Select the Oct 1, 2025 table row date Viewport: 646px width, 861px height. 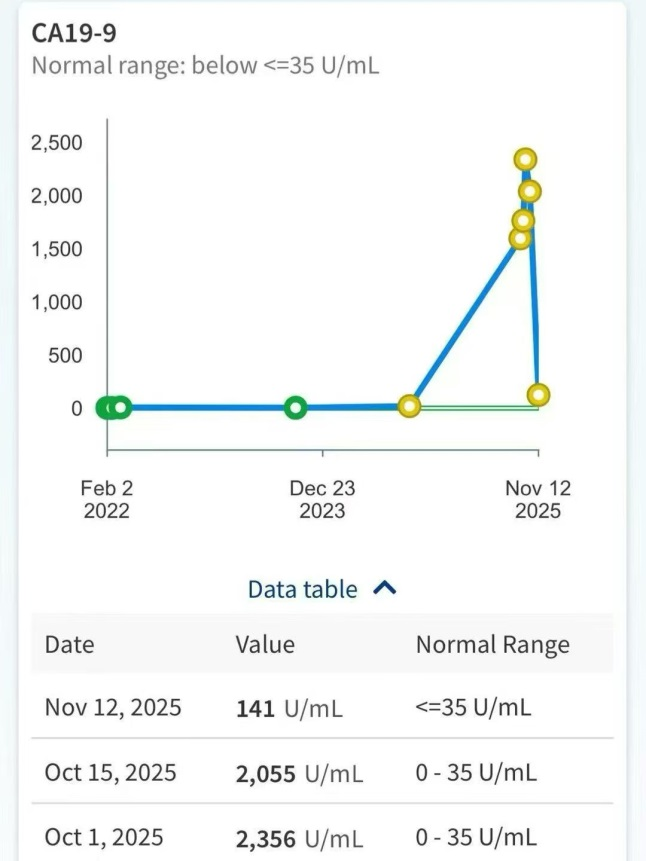point(104,837)
